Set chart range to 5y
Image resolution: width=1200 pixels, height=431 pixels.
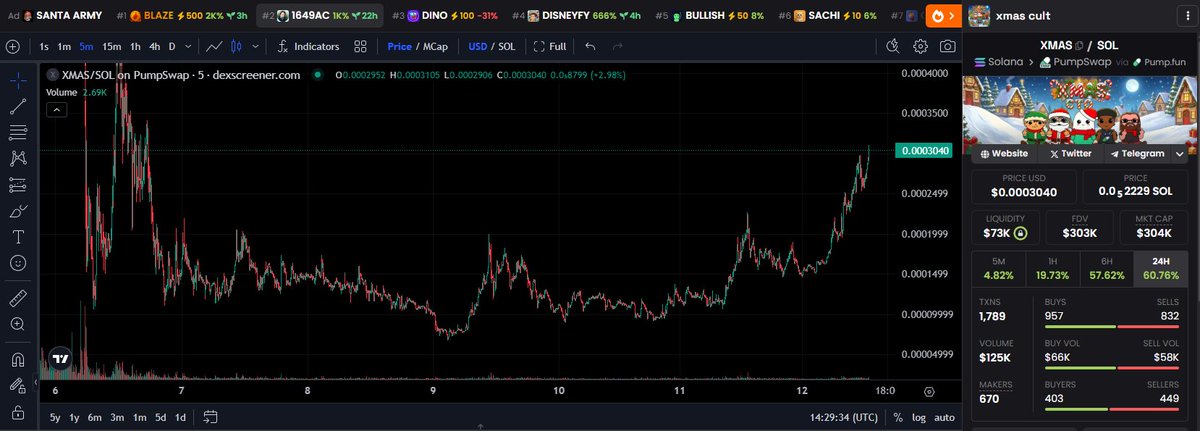(x=56, y=417)
